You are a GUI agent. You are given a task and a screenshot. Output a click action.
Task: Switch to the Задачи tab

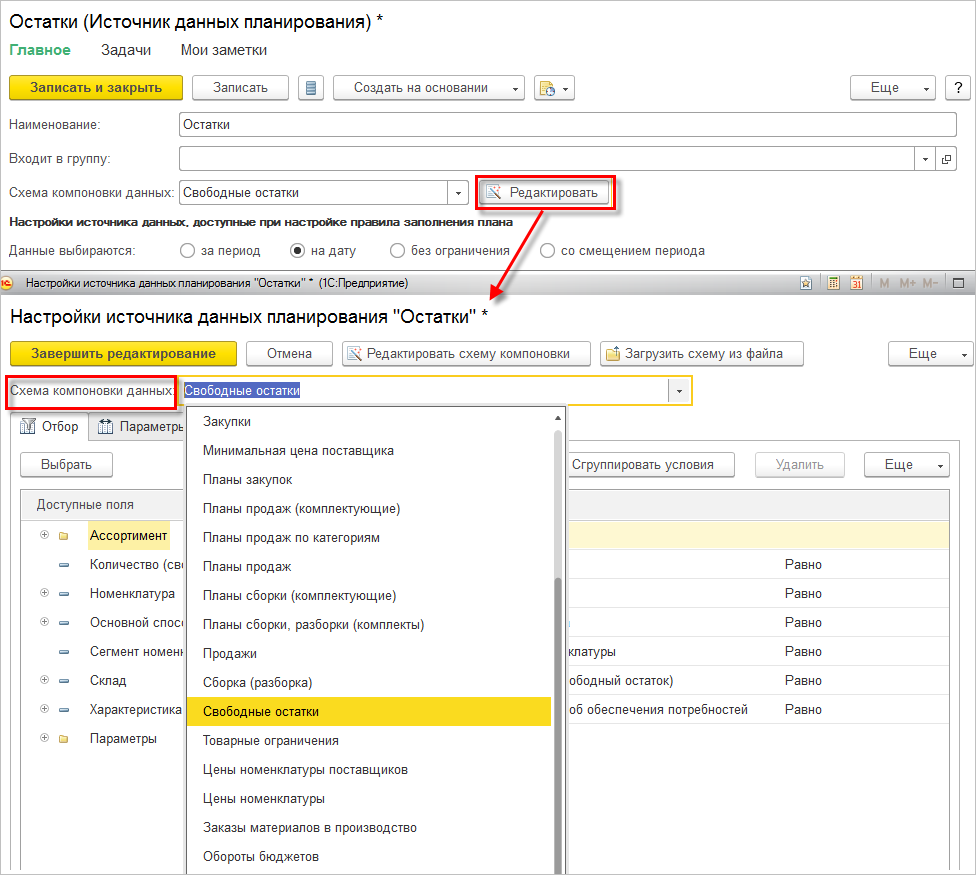(126, 50)
